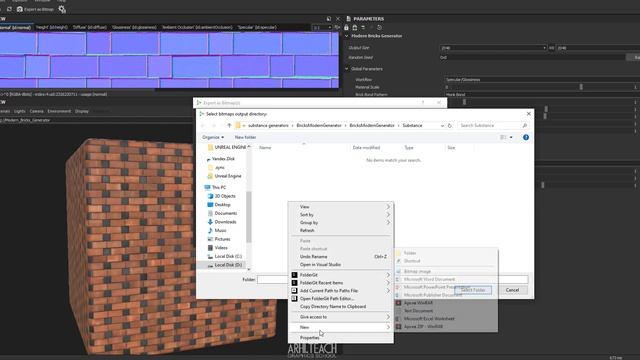Open the Display menu in the 3D view

(82, 111)
